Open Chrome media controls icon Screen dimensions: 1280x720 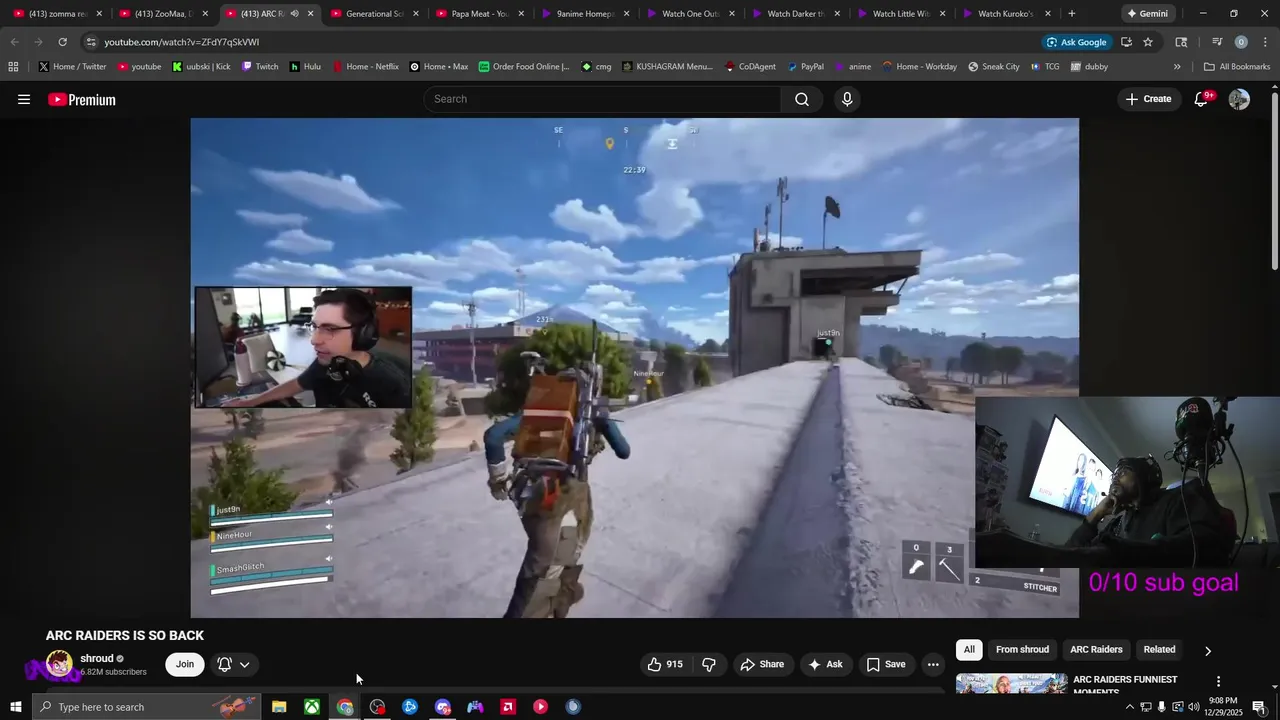click(x=1217, y=42)
